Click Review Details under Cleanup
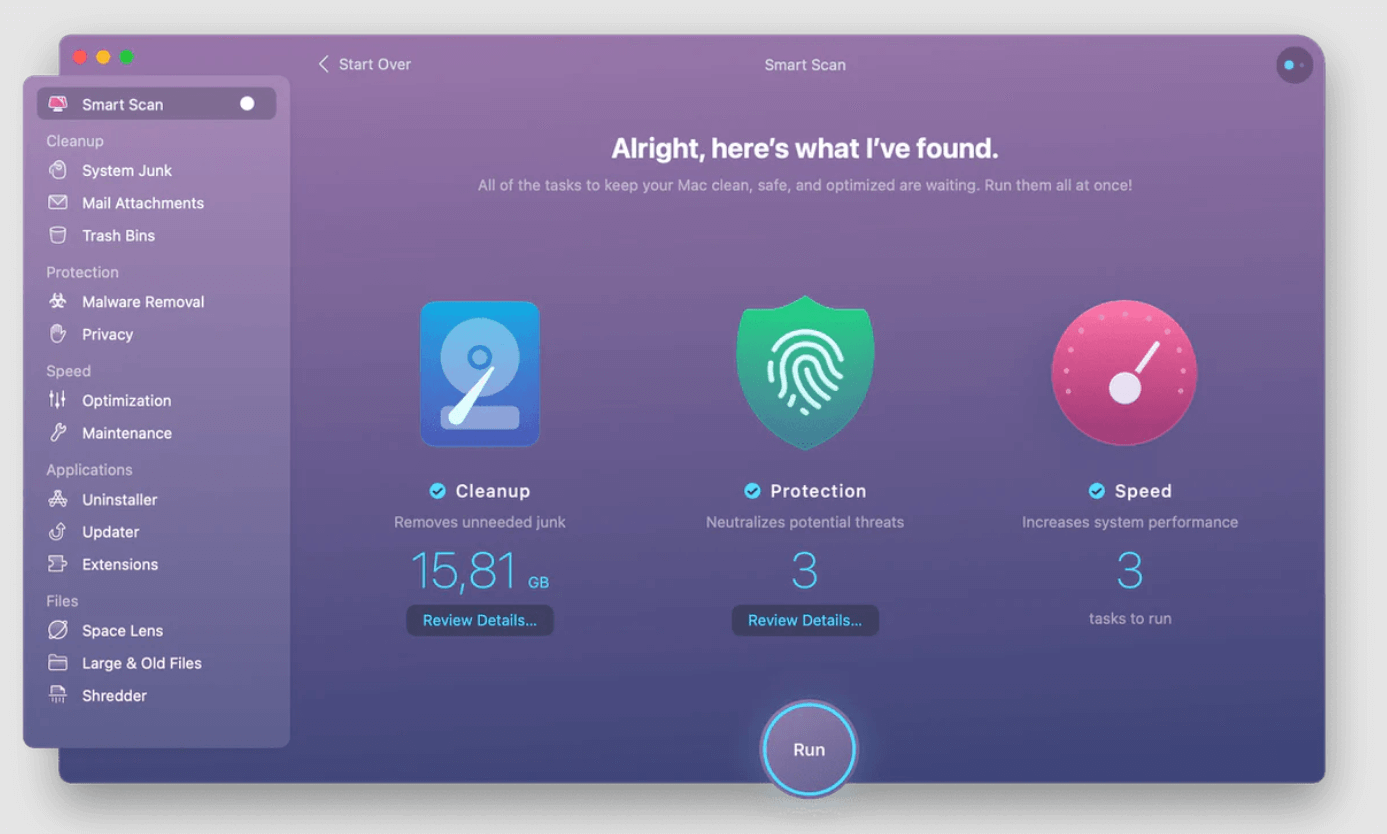The width and height of the screenshot is (1387, 834). point(480,620)
